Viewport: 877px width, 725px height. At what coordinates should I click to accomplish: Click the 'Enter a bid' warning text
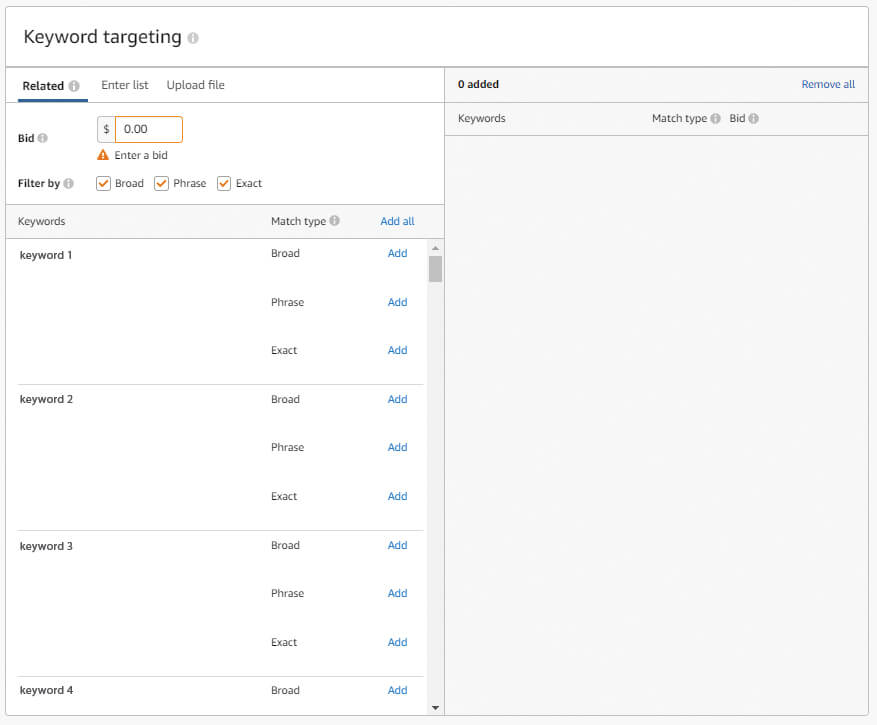pyautogui.click(x=141, y=156)
